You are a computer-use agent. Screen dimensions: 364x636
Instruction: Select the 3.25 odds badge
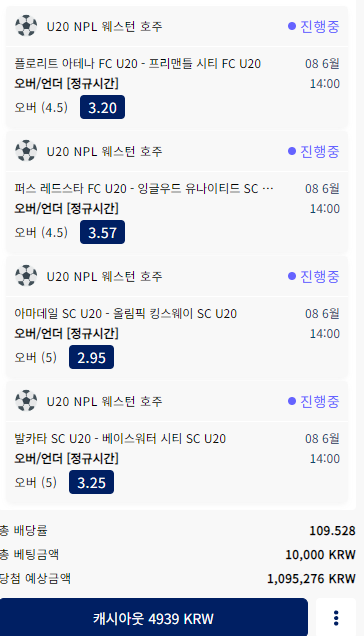91,482
